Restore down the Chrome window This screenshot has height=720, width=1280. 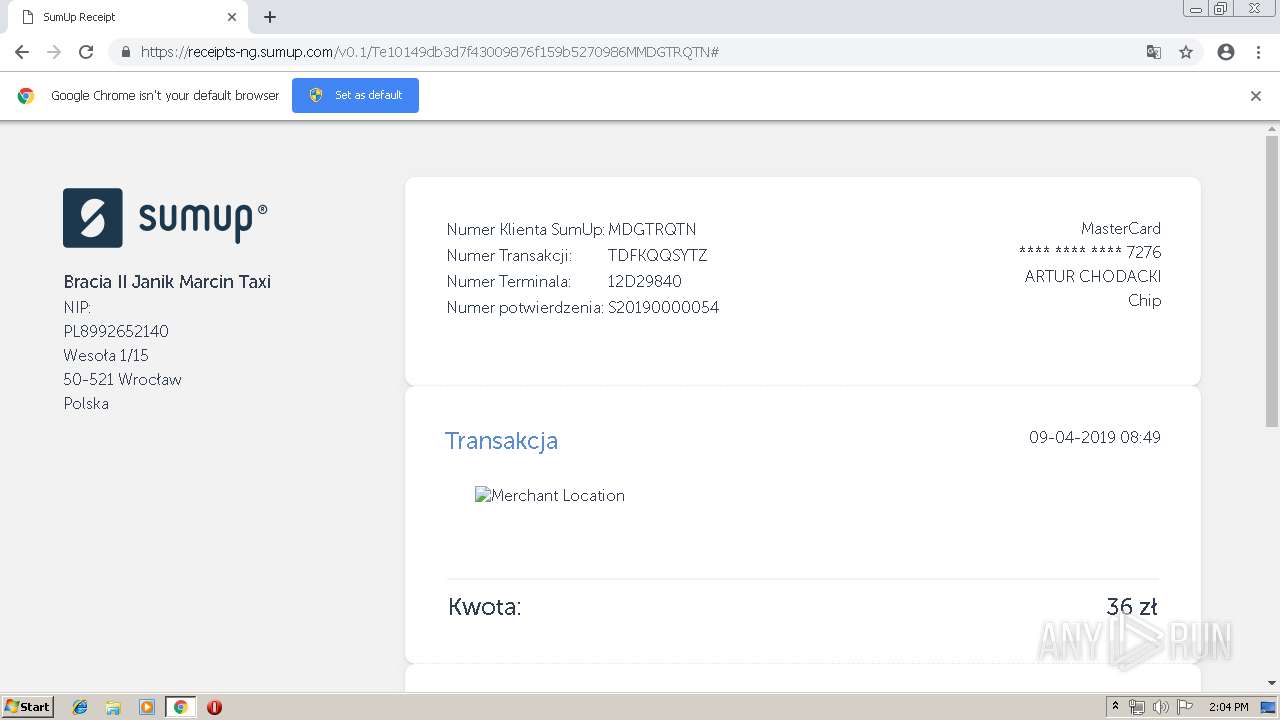click(x=1221, y=9)
